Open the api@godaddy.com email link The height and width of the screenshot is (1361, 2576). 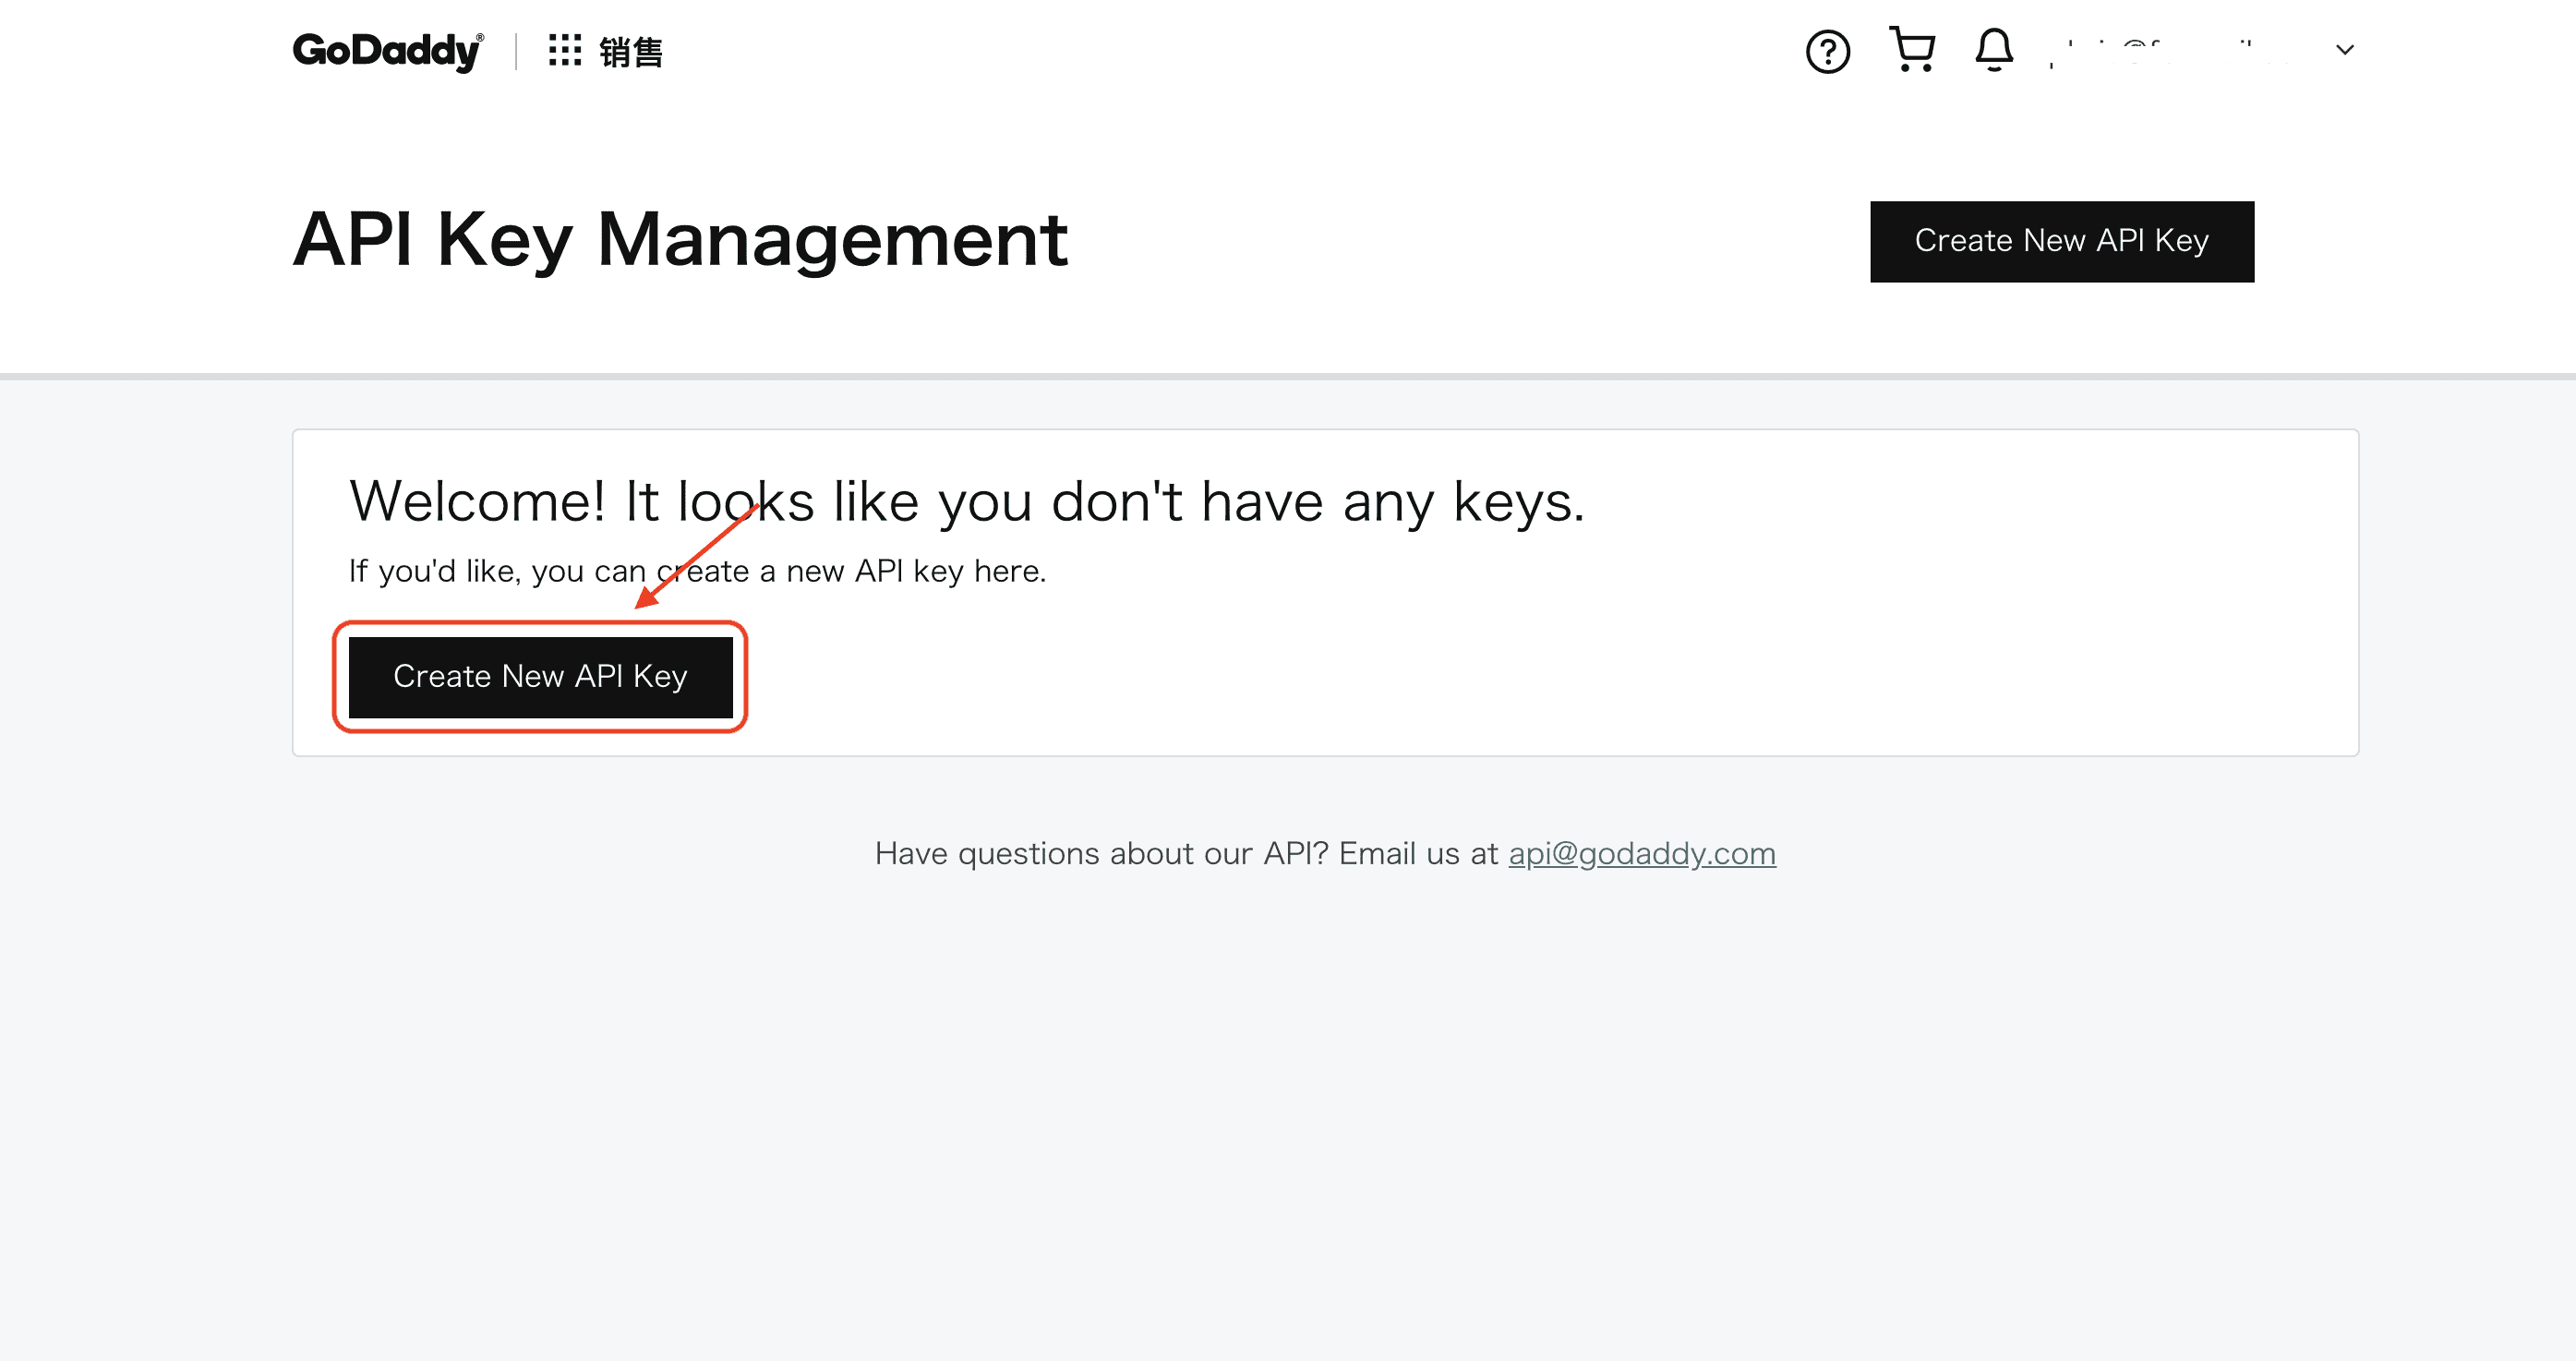[1641, 853]
